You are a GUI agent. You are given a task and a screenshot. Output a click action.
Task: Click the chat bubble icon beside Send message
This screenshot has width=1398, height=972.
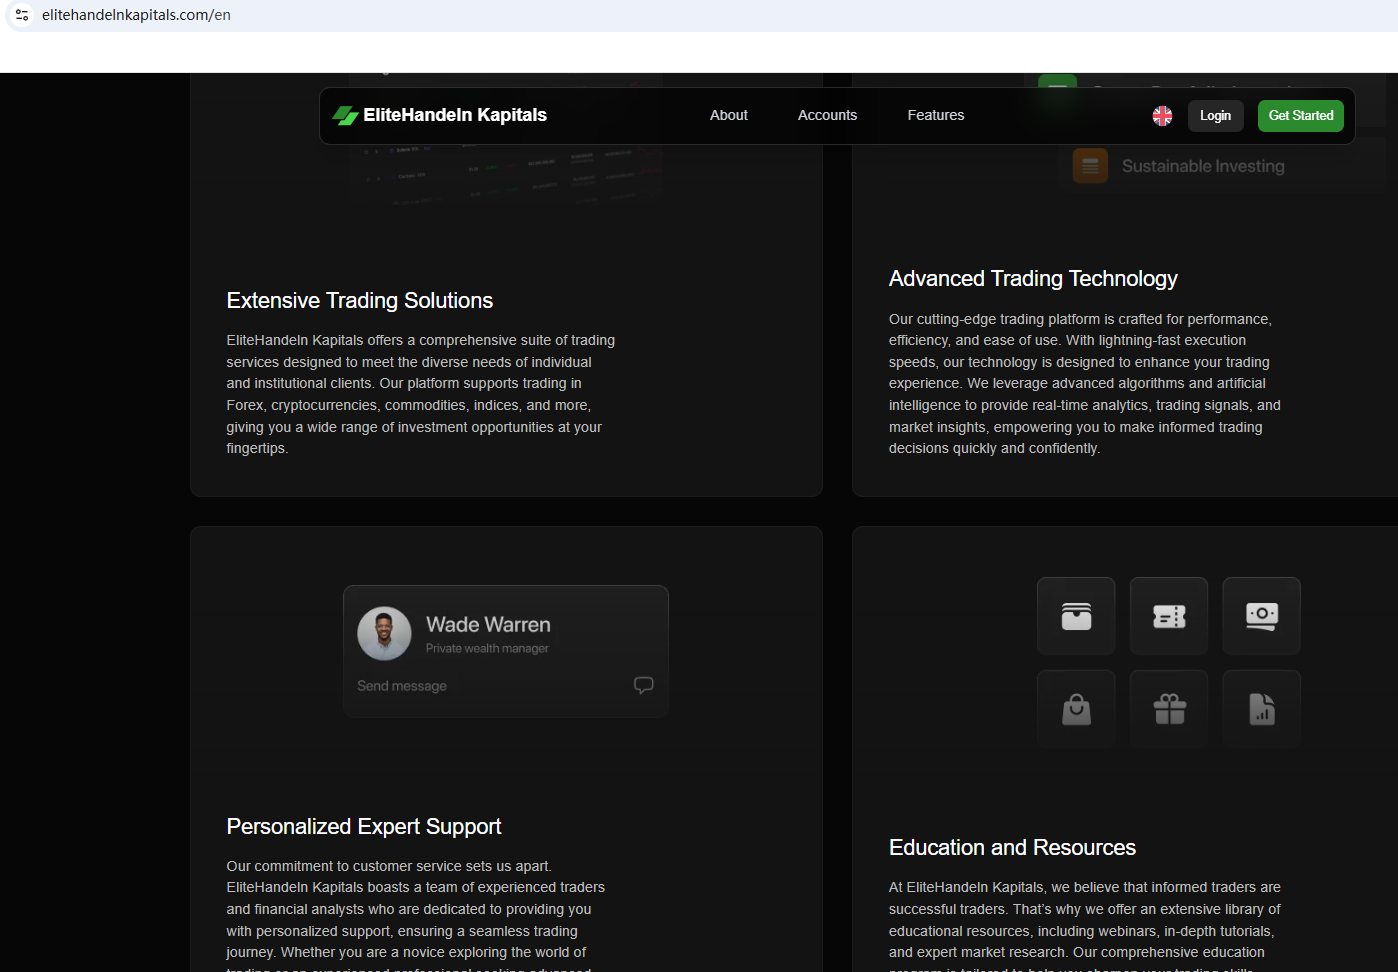click(643, 685)
